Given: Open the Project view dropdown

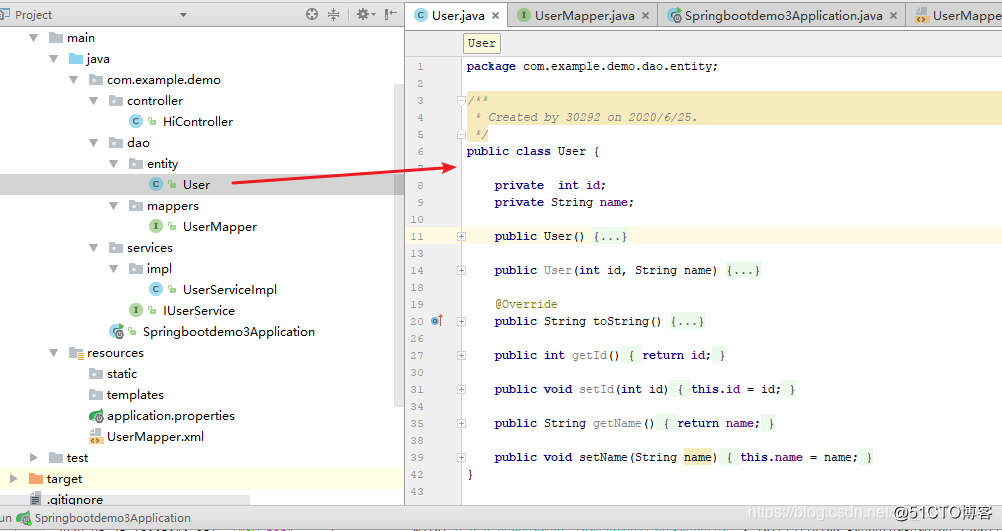Looking at the screenshot, I should tap(183, 15).
